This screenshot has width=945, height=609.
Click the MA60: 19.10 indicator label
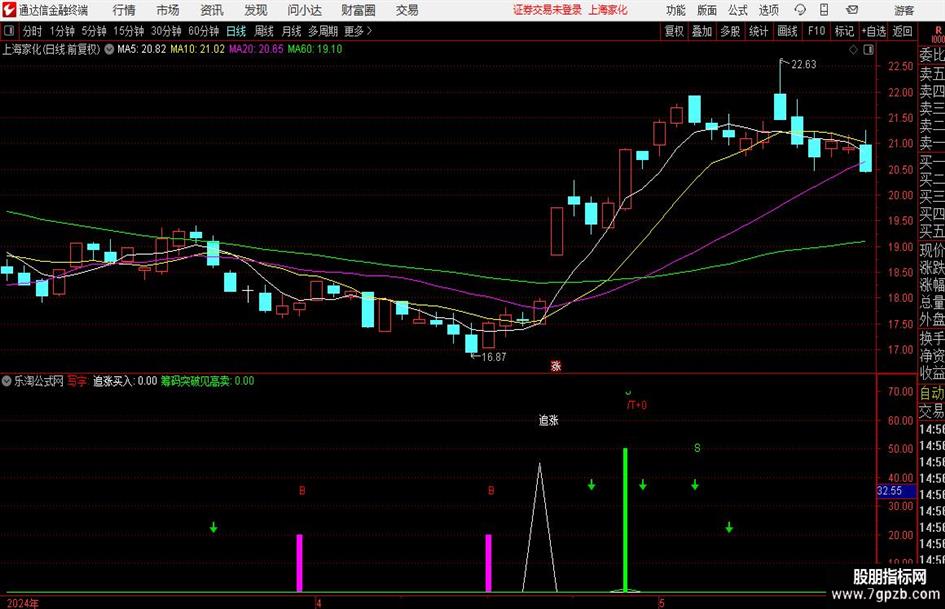coord(315,49)
